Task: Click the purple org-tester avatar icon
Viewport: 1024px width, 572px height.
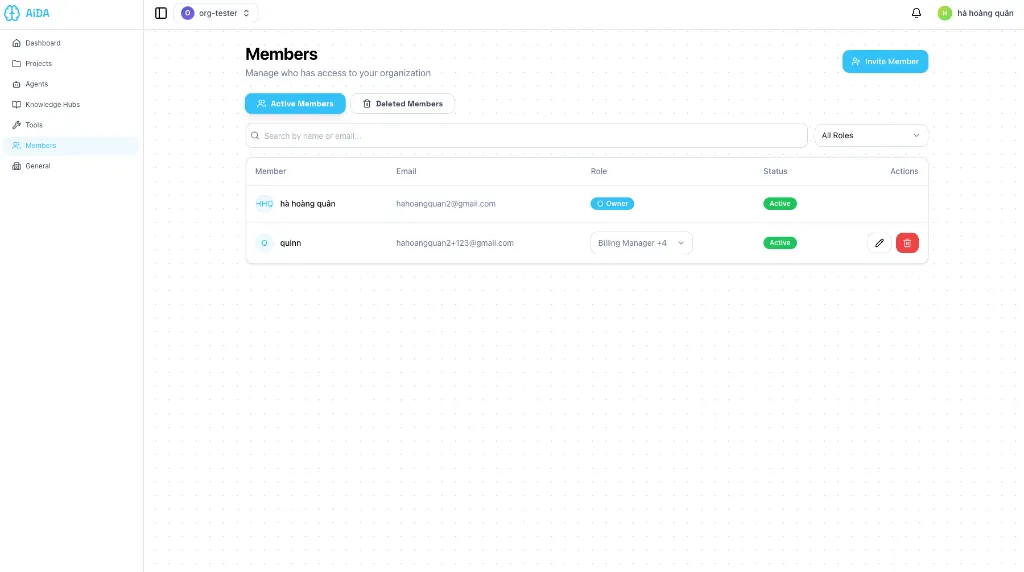Action: [x=187, y=13]
